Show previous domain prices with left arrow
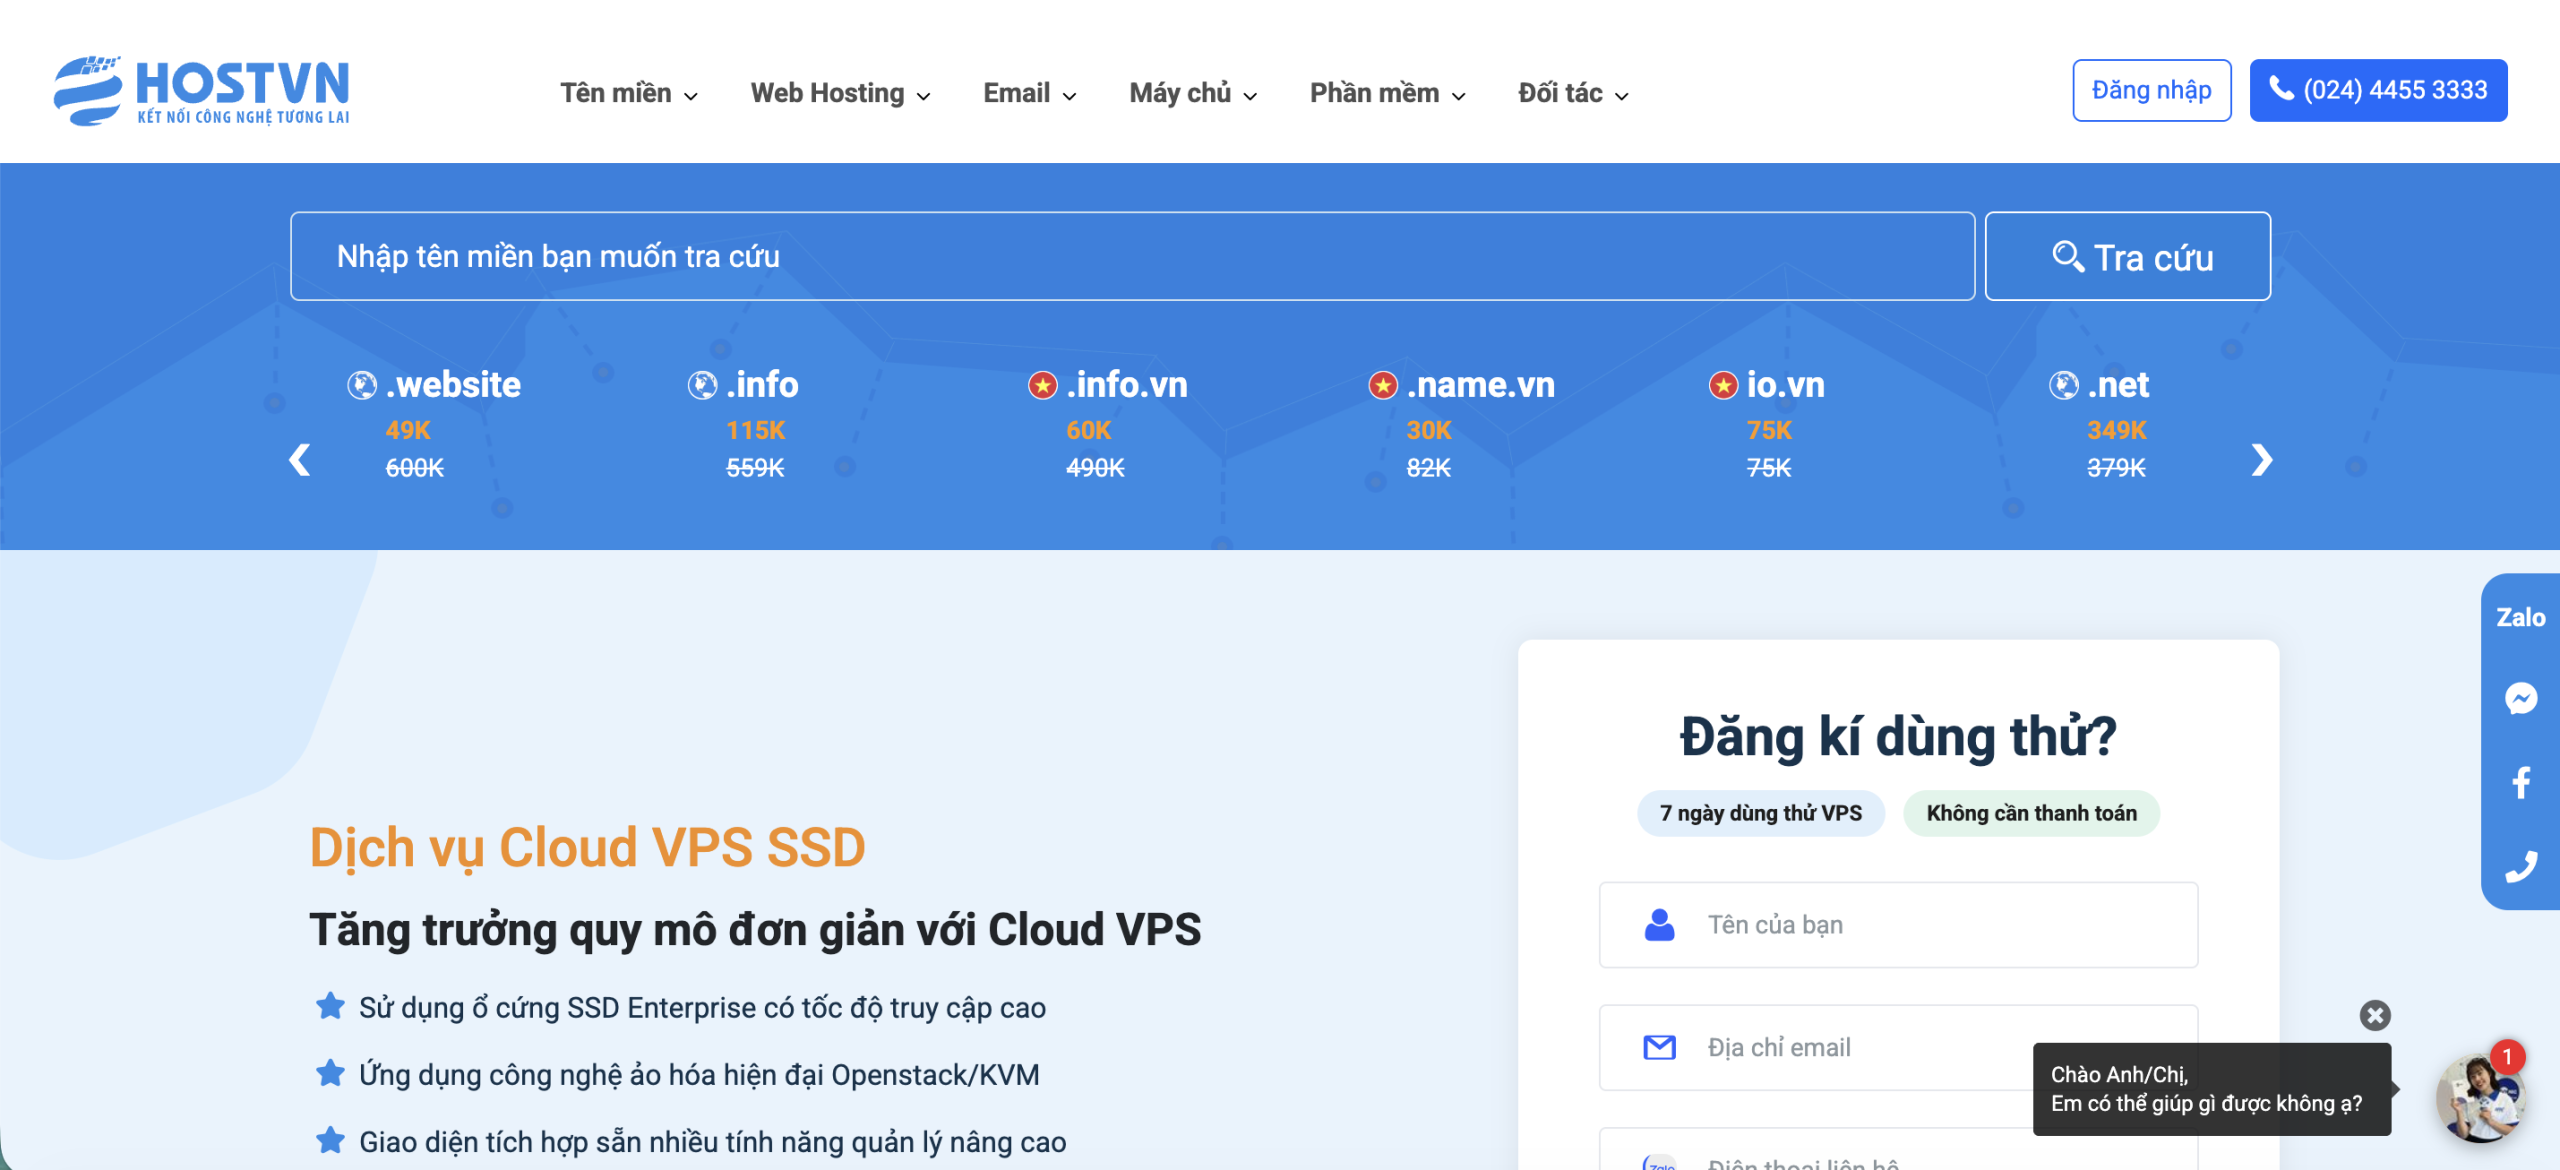 point(299,460)
